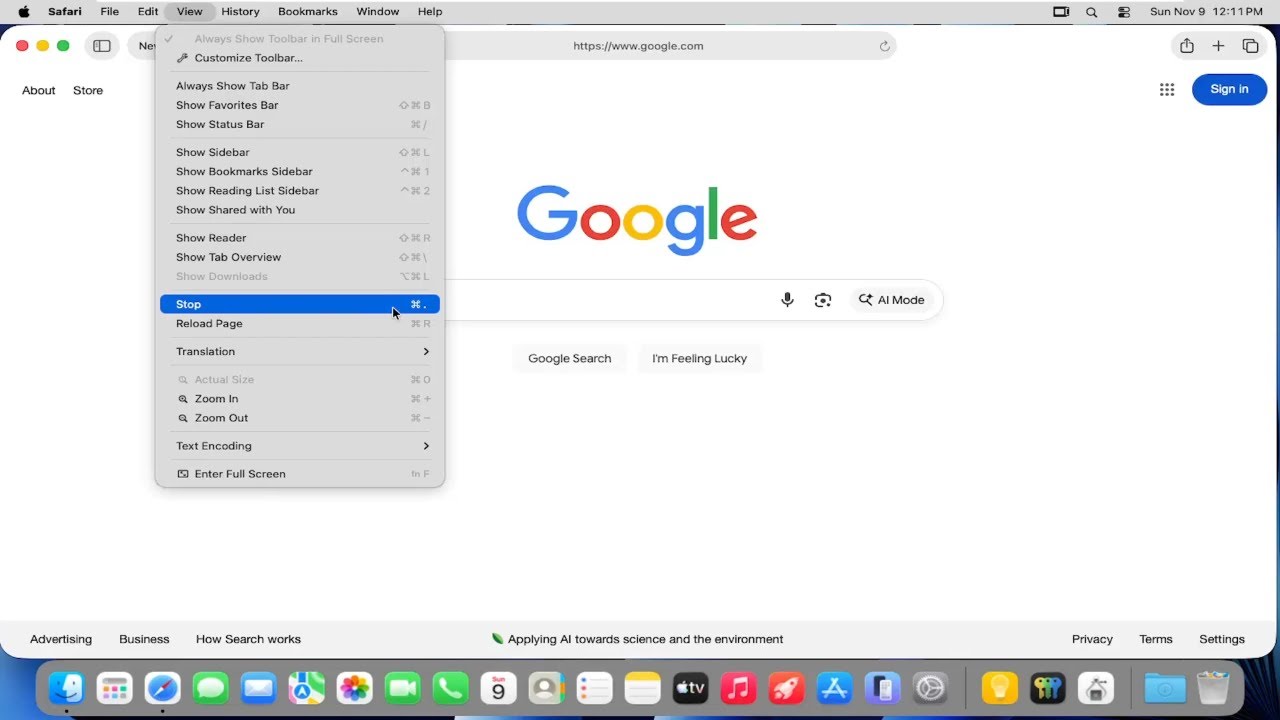Choose Customize Toolbar menu item
The image size is (1280, 720).
(x=300, y=58)
